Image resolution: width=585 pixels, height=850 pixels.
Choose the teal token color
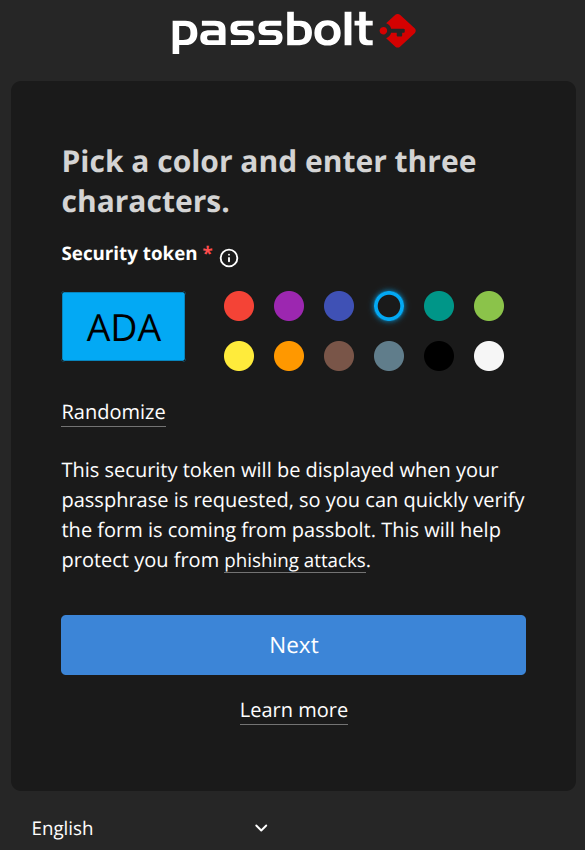point(439,306)
